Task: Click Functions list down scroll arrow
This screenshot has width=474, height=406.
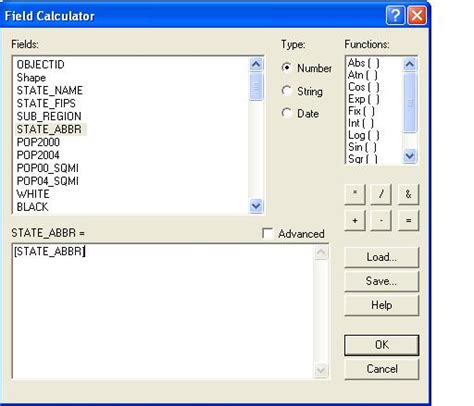Action: pyautogui.click(x=410, y=156)
